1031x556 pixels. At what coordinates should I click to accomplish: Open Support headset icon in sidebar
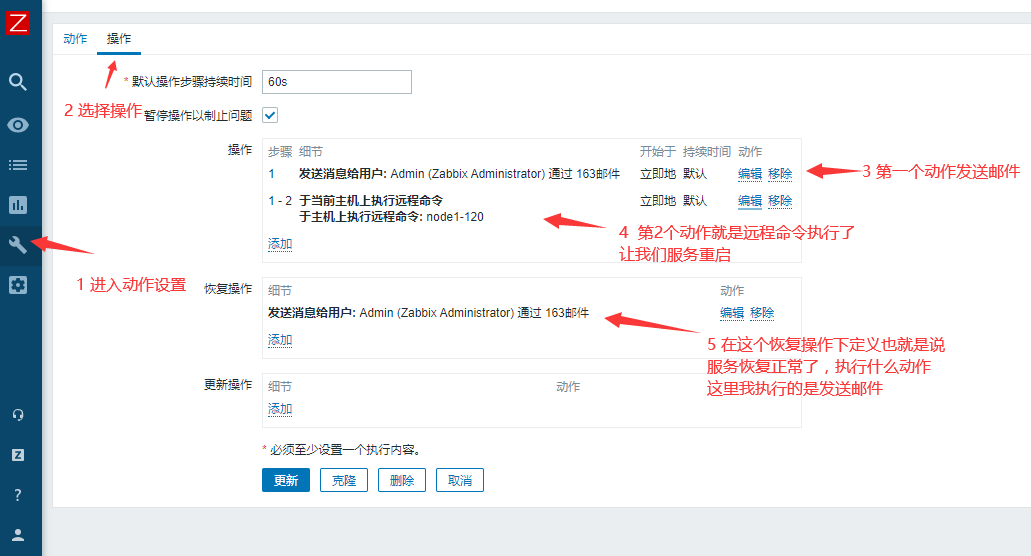(18, 415)
